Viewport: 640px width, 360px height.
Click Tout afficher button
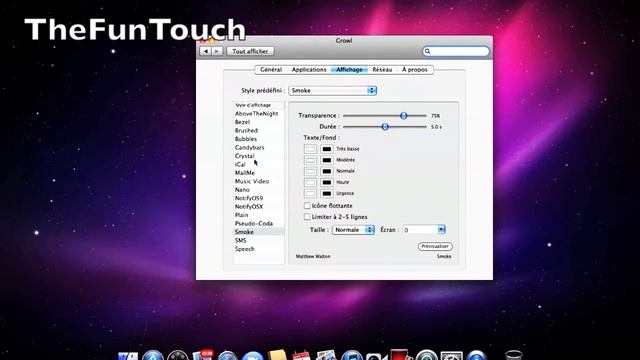[250, 51]
